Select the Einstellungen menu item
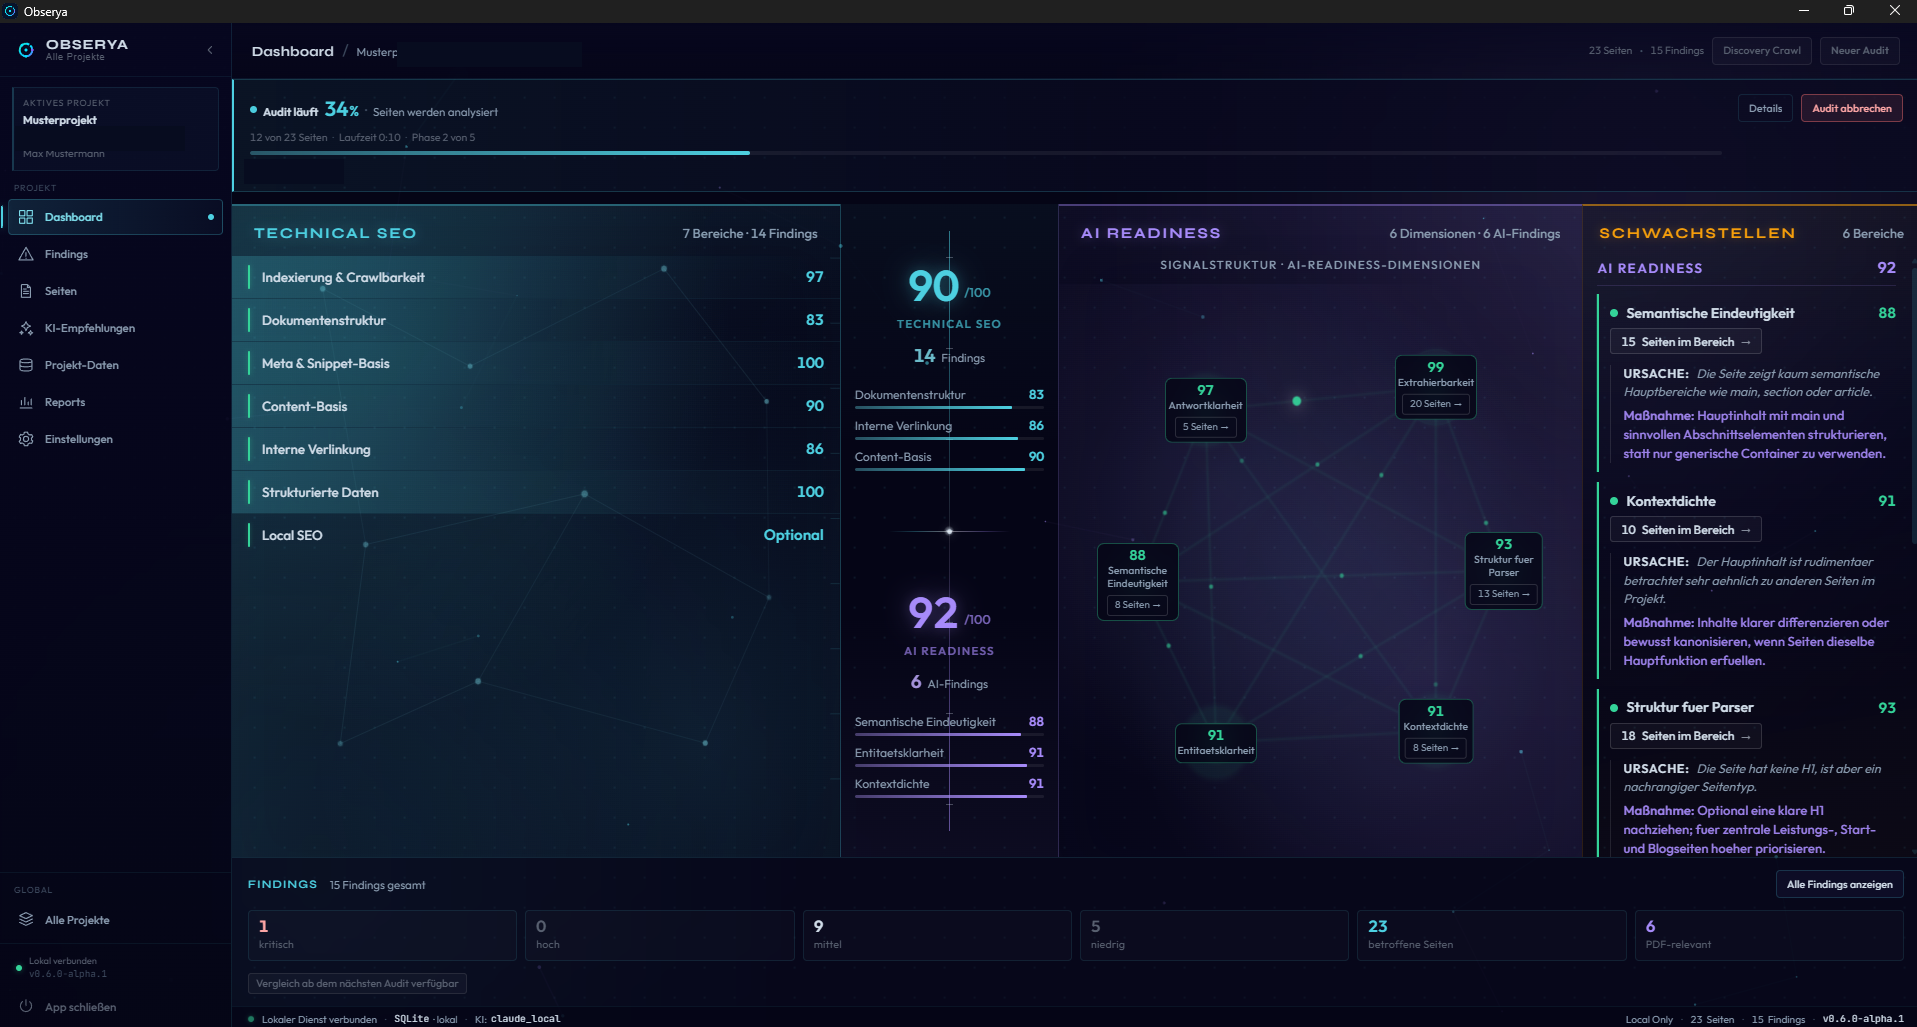This screenshot has height=1027, width=1917. [115, 439]
